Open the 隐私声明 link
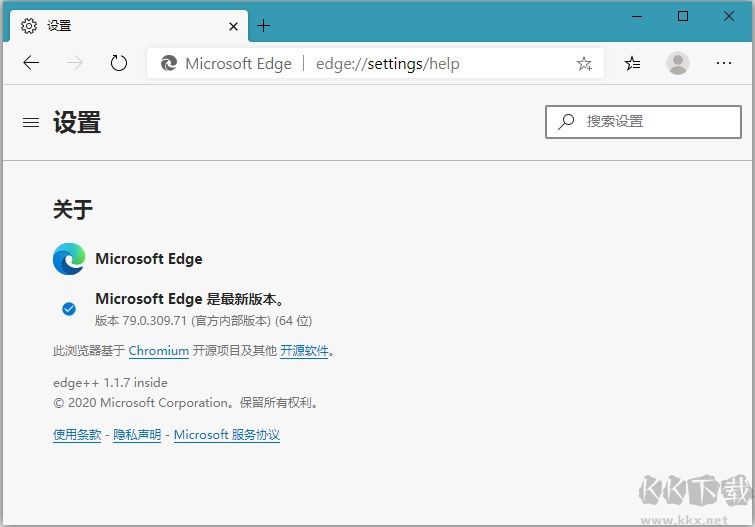 click(x=137, y=435)
